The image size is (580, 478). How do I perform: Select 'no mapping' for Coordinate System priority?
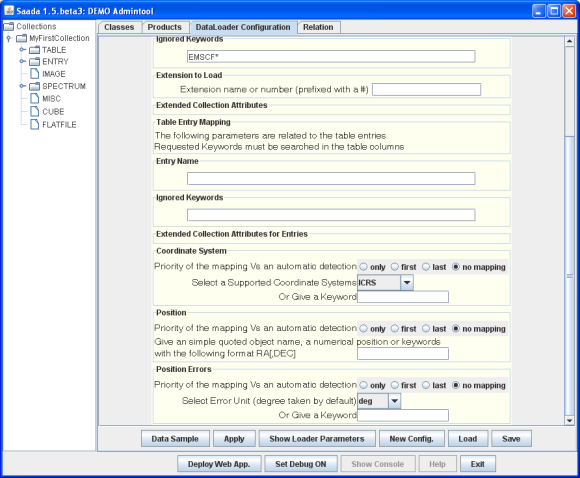456,267
